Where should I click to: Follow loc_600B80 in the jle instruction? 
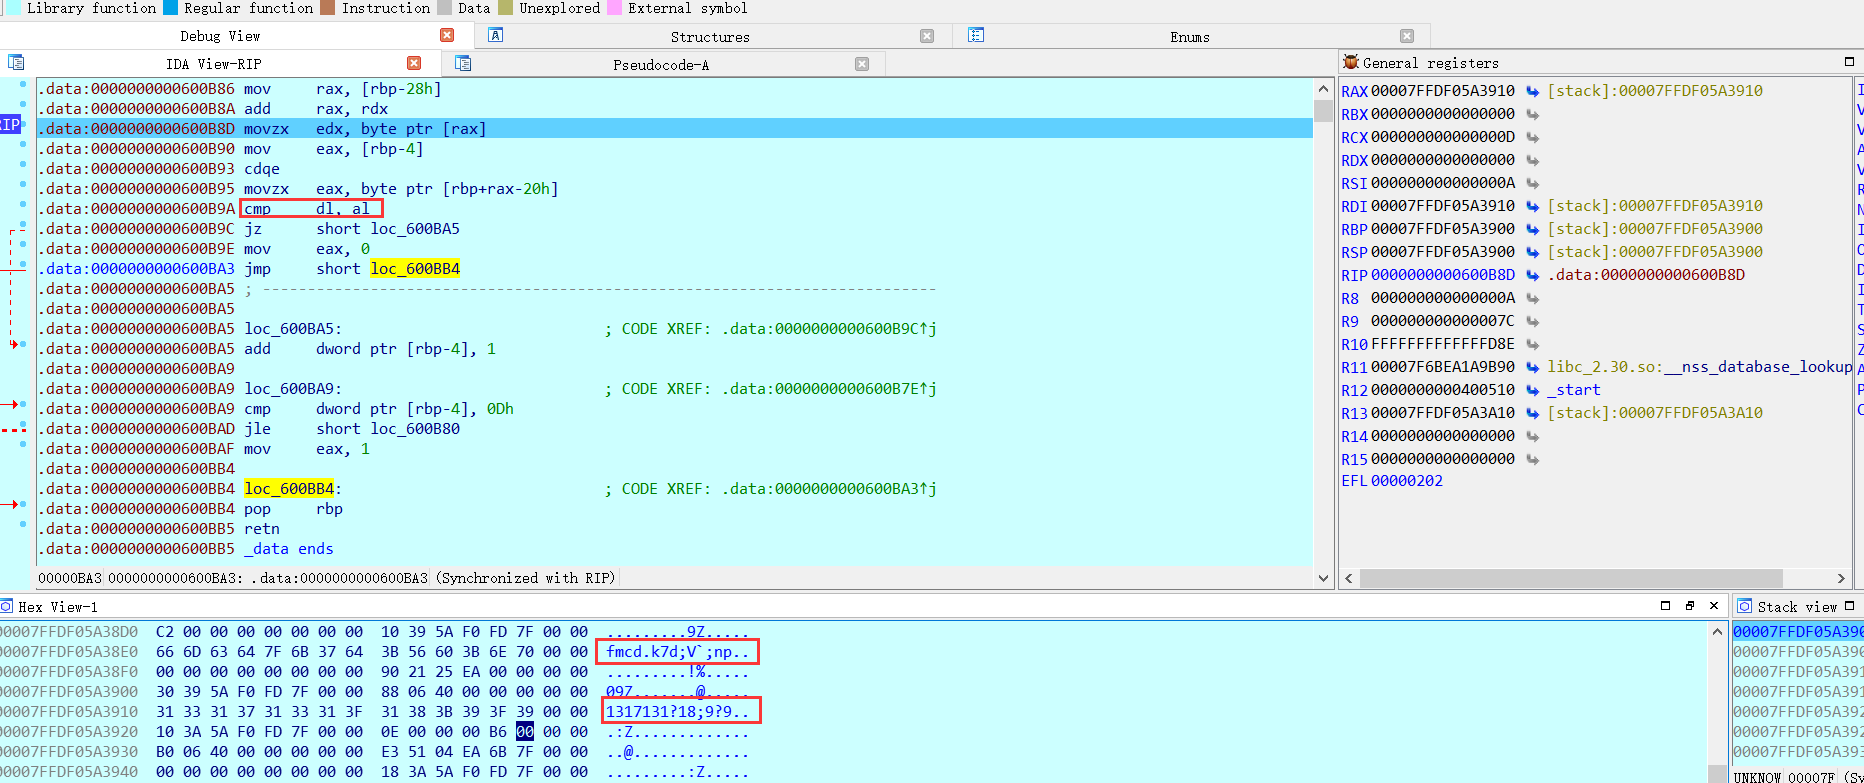415,429
